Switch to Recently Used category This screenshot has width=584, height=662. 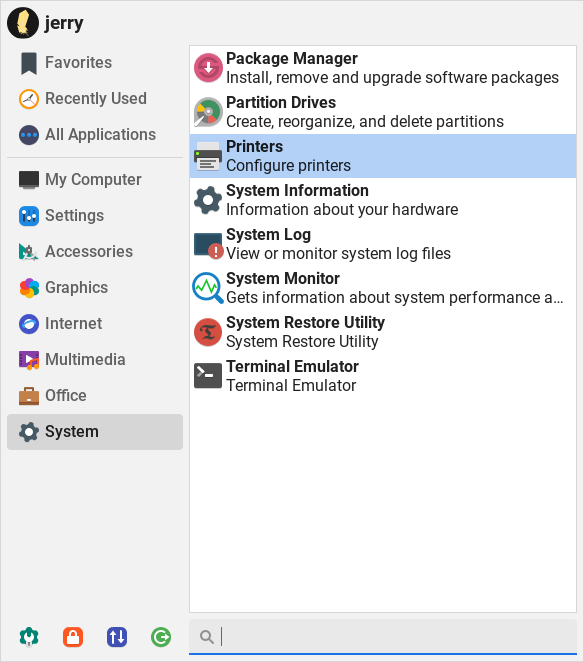click(95, 99)
